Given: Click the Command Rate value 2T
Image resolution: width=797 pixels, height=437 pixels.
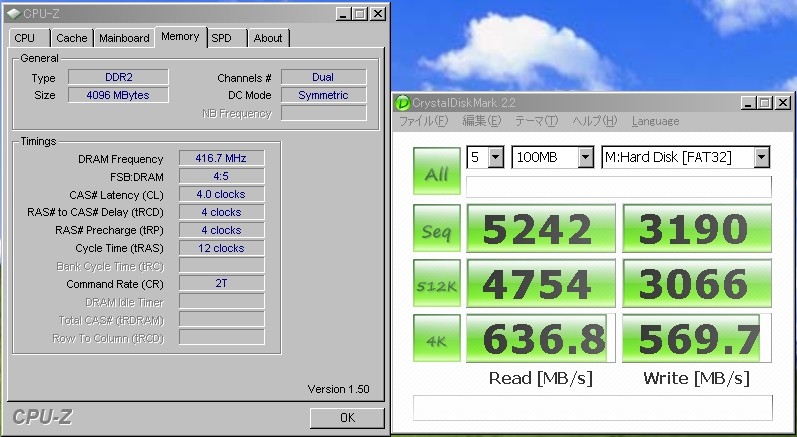Looking at the screenshot, I should (222, 283).
